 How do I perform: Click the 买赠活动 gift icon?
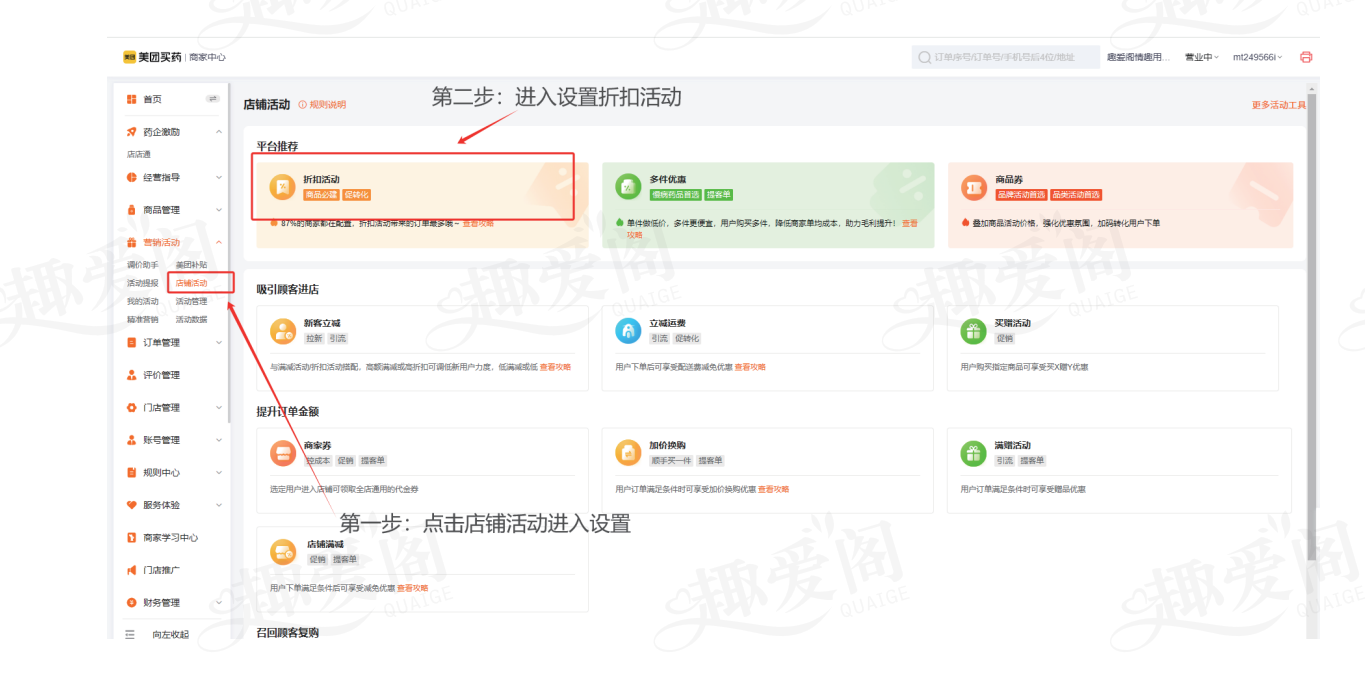(973, 331)
